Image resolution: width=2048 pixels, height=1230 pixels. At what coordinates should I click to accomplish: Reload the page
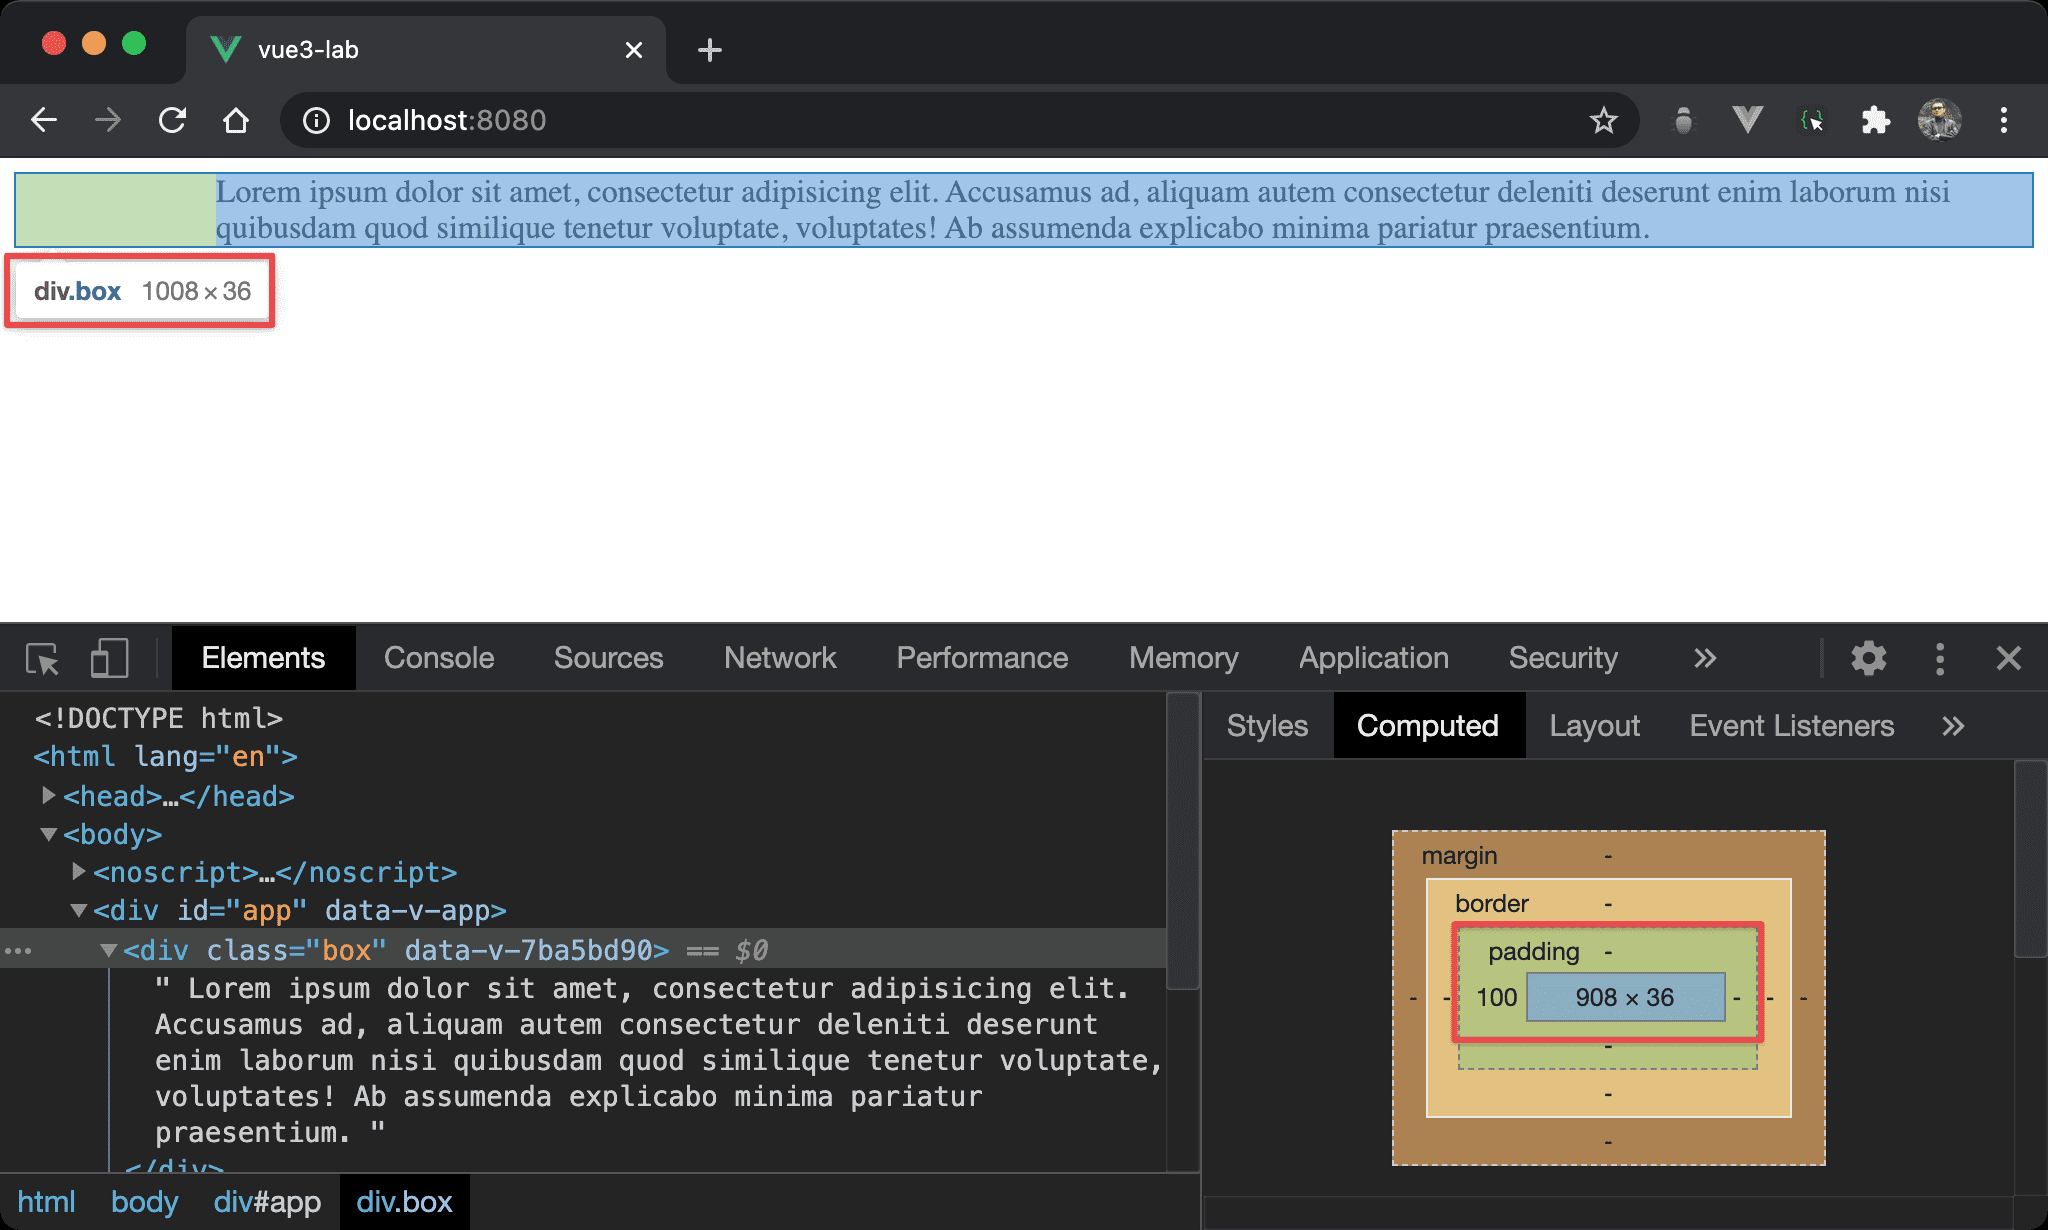(x=172, y=121)
